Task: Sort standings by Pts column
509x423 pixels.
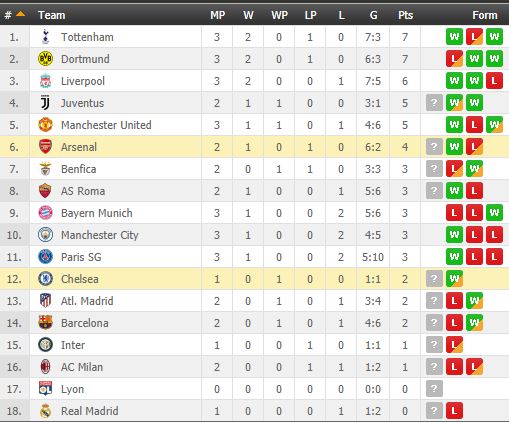Action: tap(405, 15)
